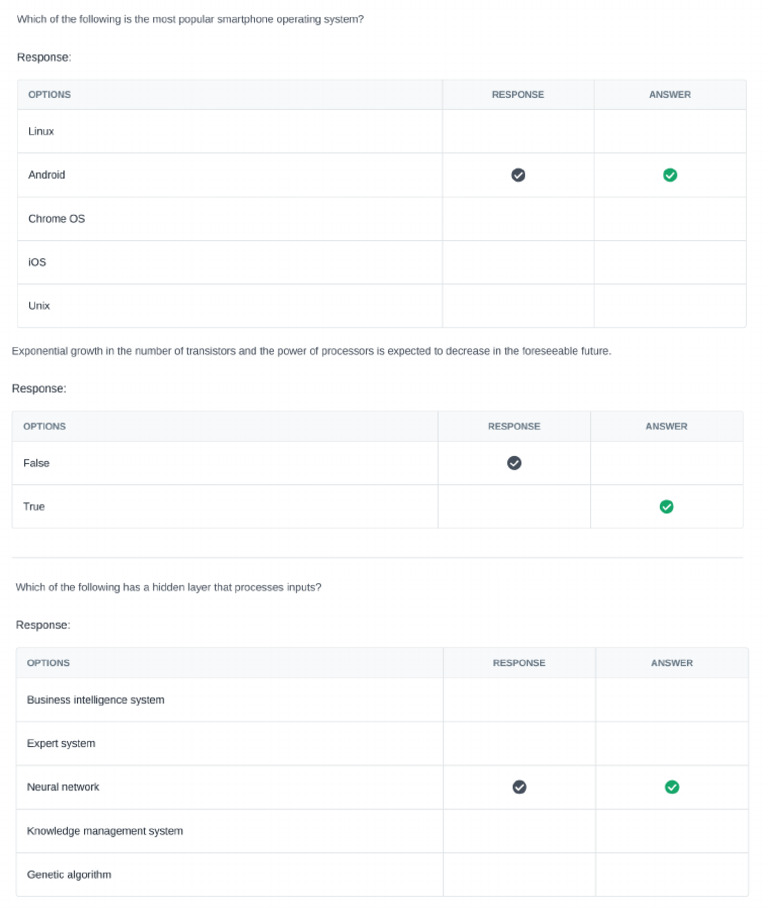Screen dimensions: 768x908
Task: Select the Genetic algorithm option
Action: tap(69, 875)
